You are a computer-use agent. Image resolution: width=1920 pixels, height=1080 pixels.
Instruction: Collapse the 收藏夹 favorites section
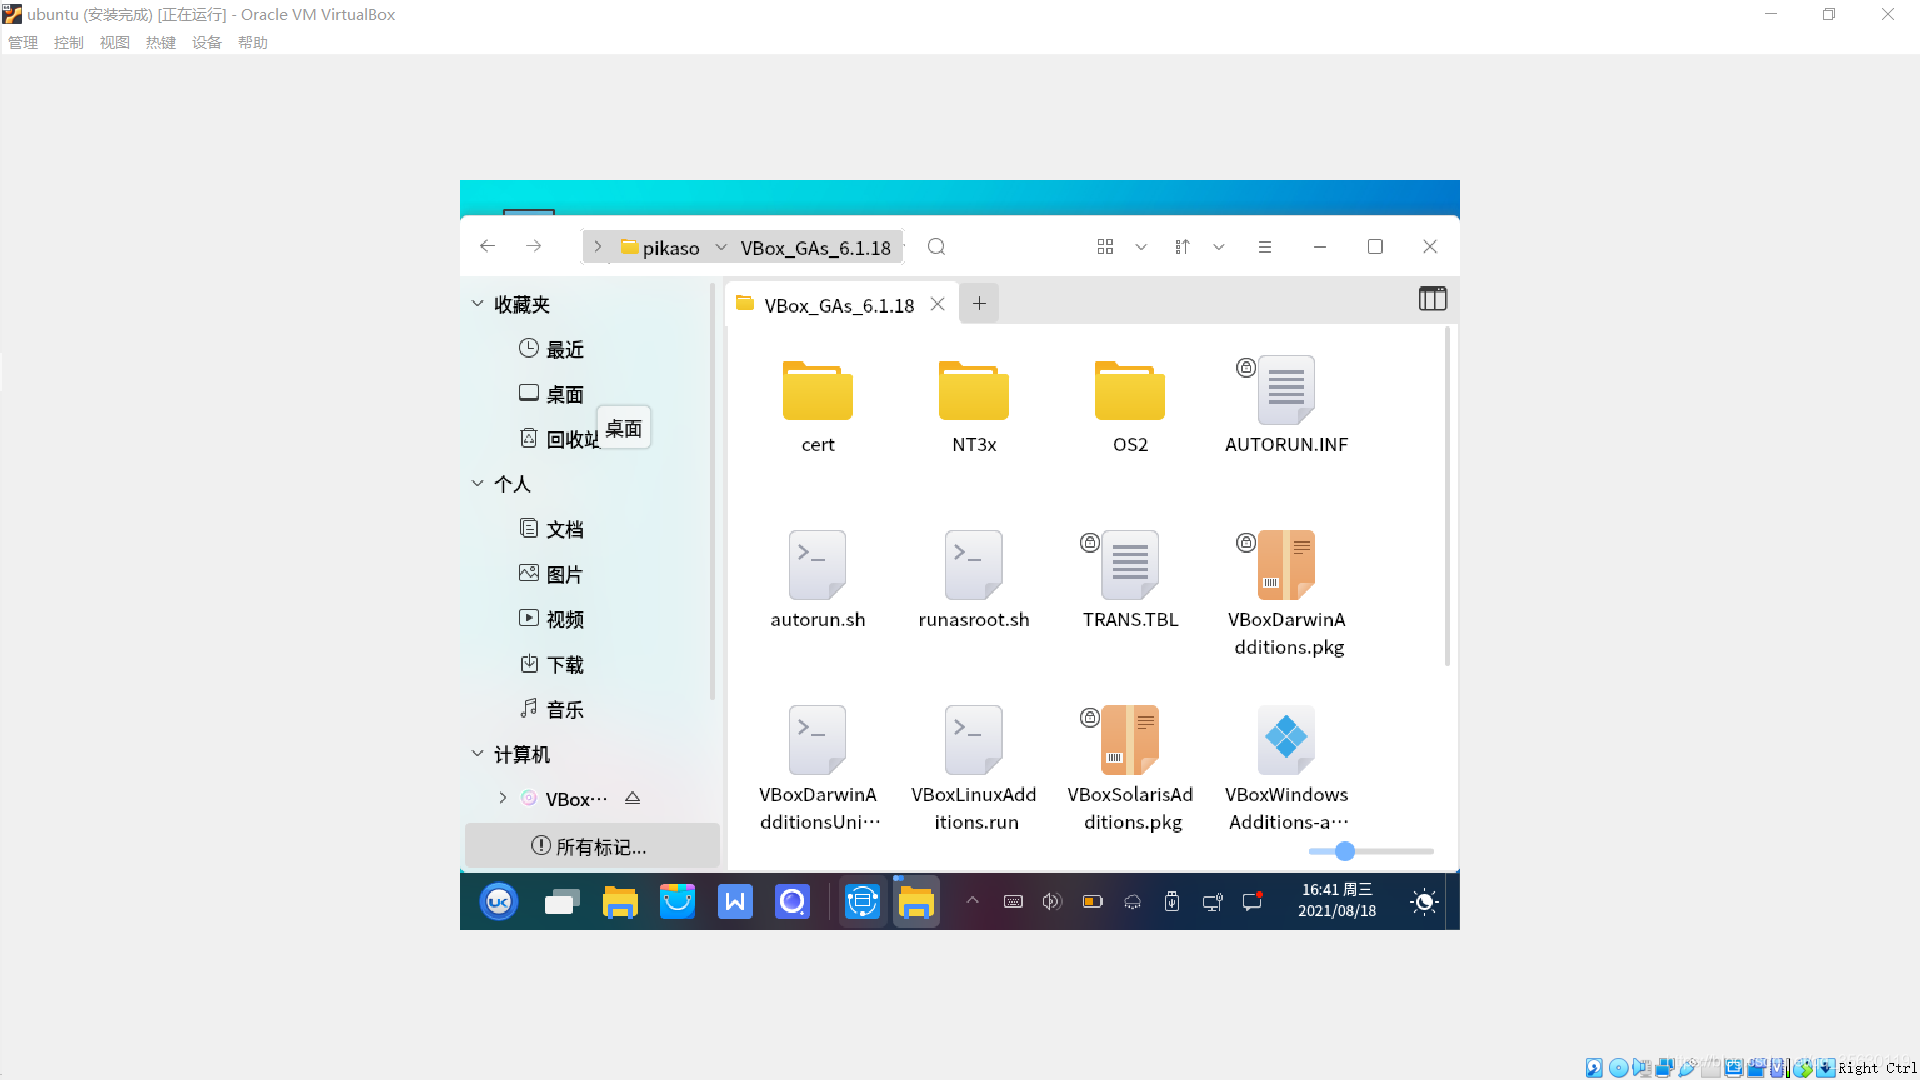[x=477, y=304]
